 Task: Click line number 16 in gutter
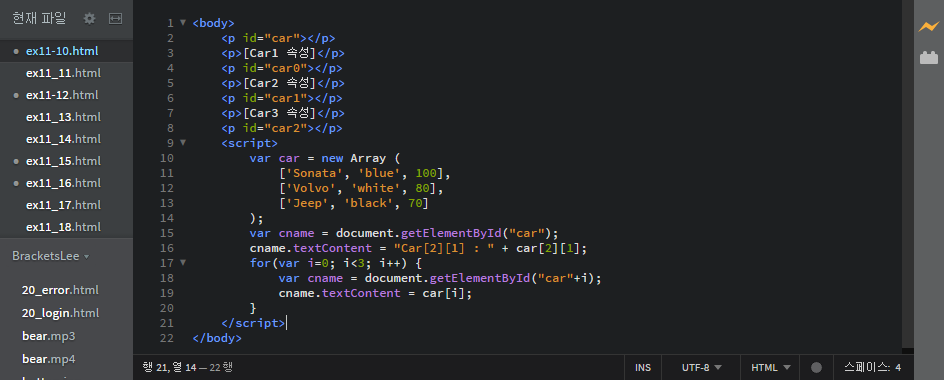(167, 248)
